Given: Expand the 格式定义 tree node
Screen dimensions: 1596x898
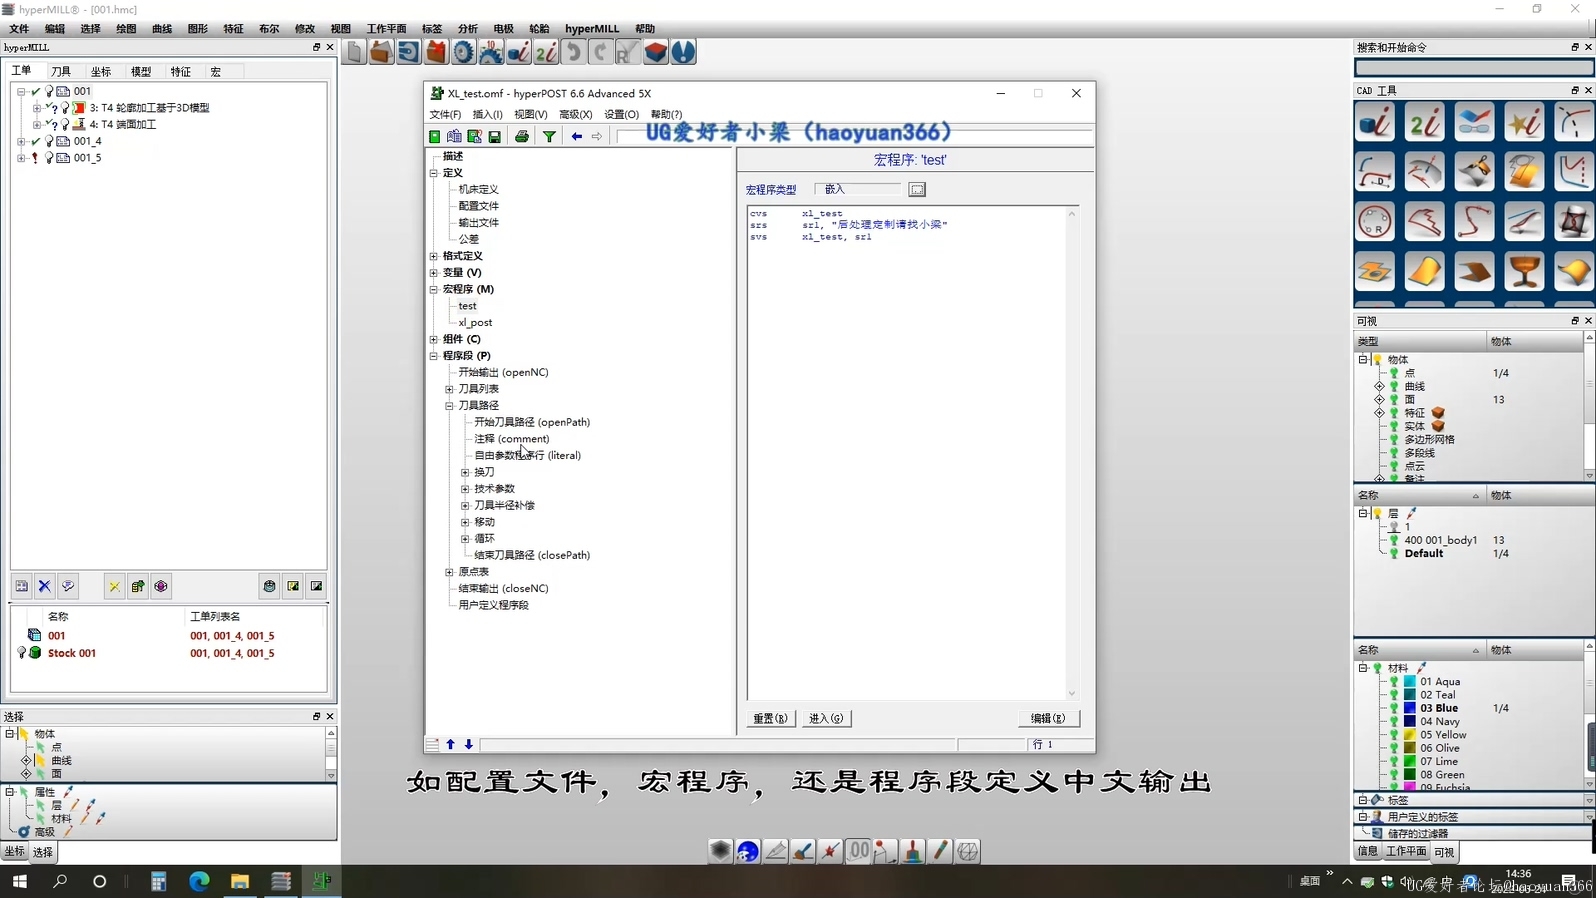Looking at the screenshot, I should (x=434, y=256).
